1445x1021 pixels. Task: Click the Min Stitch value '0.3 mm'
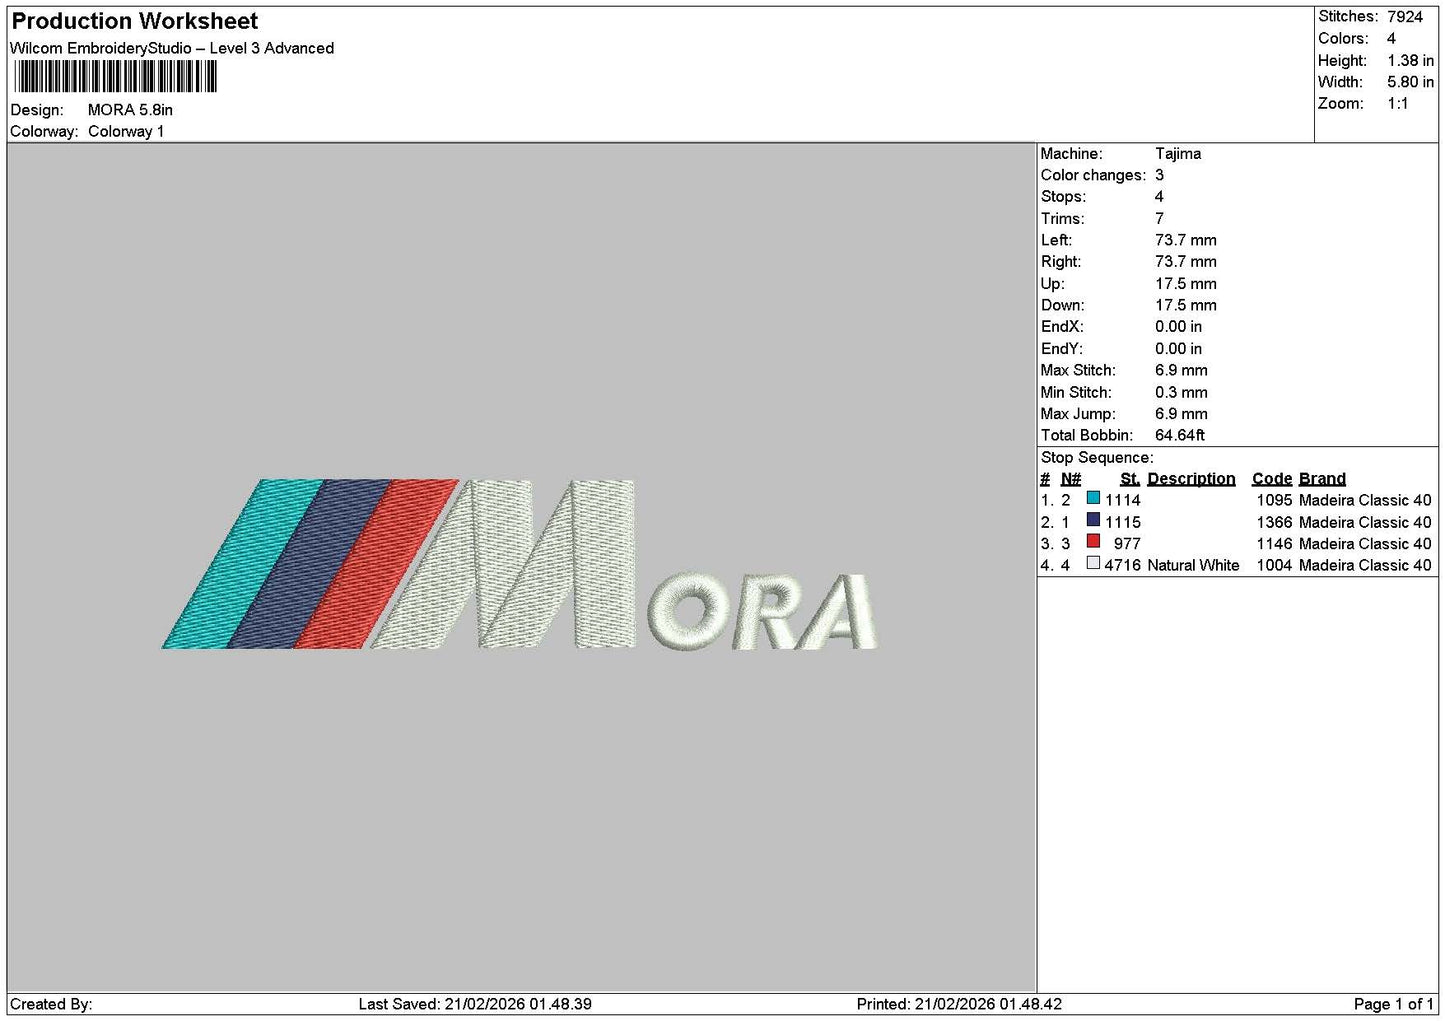(1181, 392)
